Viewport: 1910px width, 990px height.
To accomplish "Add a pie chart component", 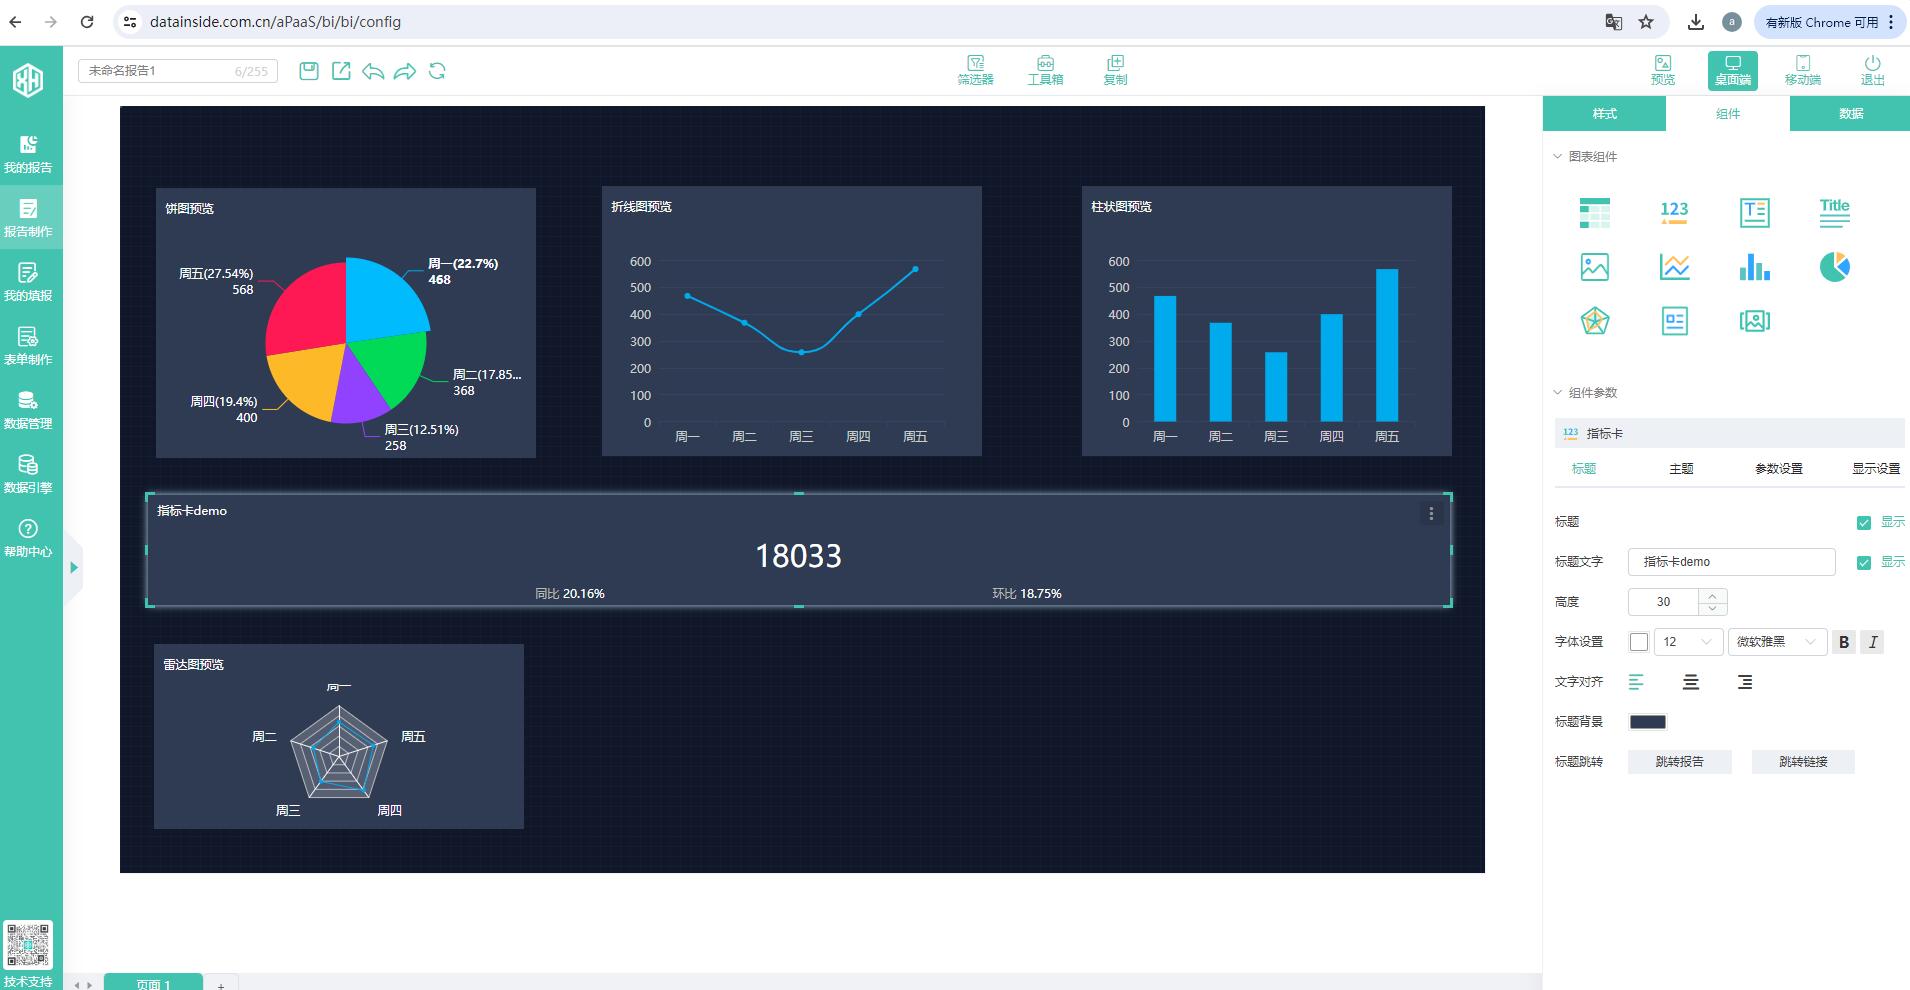I will point(1834,267).
